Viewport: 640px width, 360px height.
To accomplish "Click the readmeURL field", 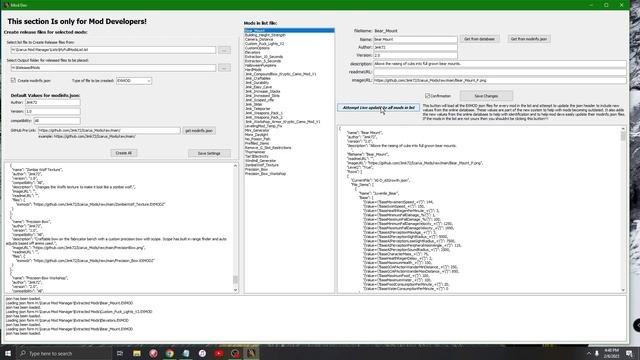I will coord(500,72).
